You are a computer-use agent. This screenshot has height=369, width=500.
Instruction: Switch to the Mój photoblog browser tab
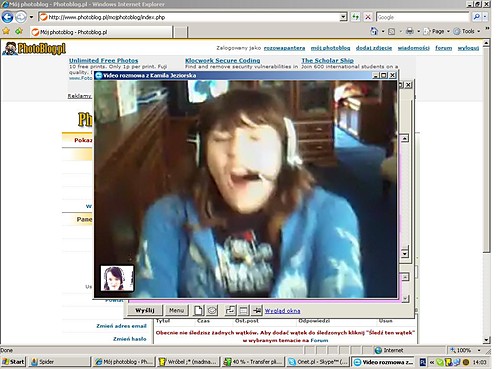coord(101,32)
